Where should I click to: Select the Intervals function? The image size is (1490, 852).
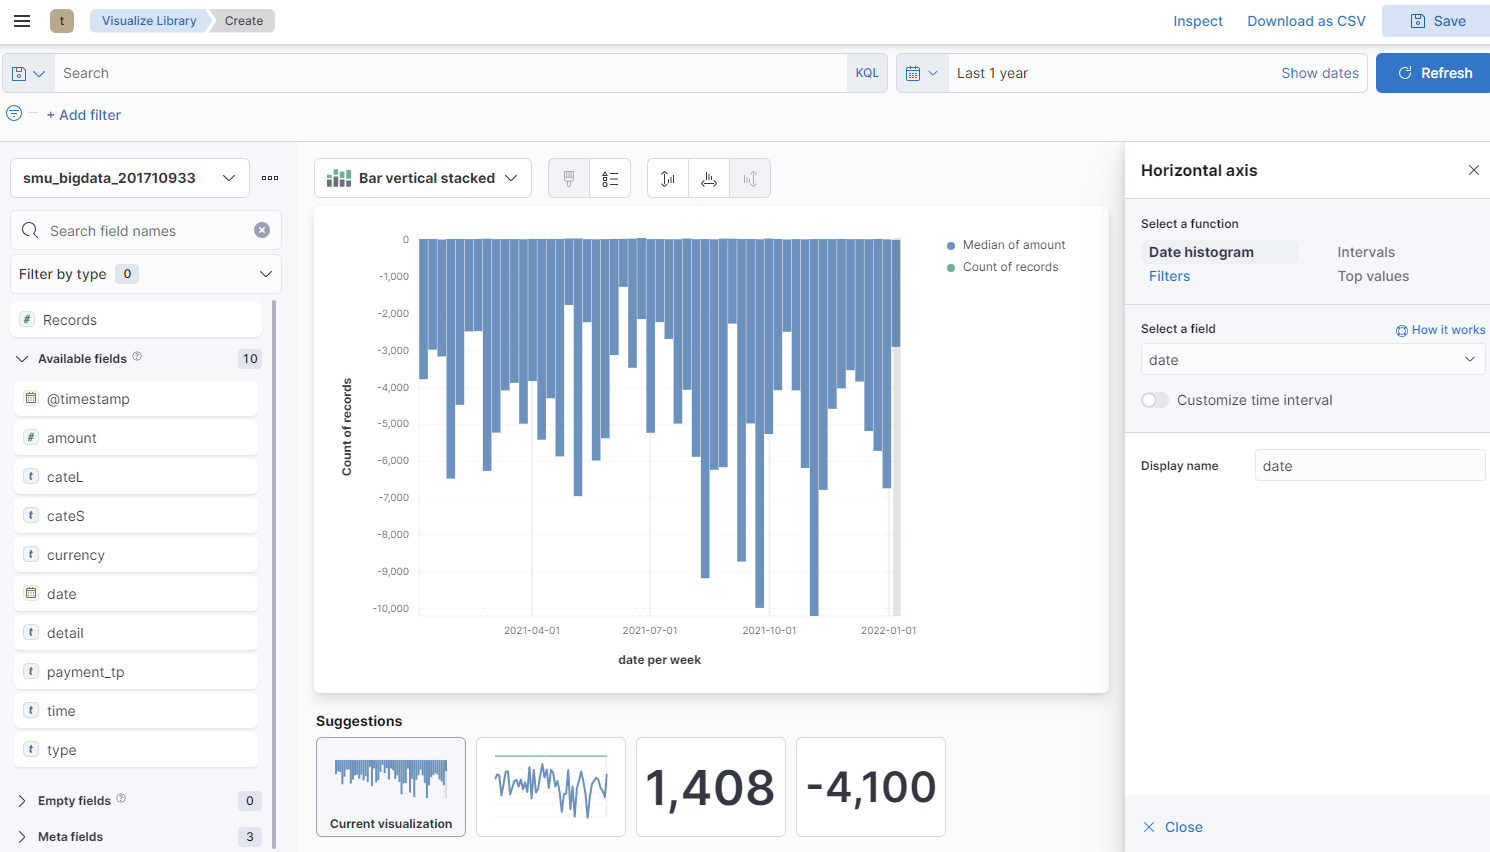pyautogui.click(x=1366, y=252)
